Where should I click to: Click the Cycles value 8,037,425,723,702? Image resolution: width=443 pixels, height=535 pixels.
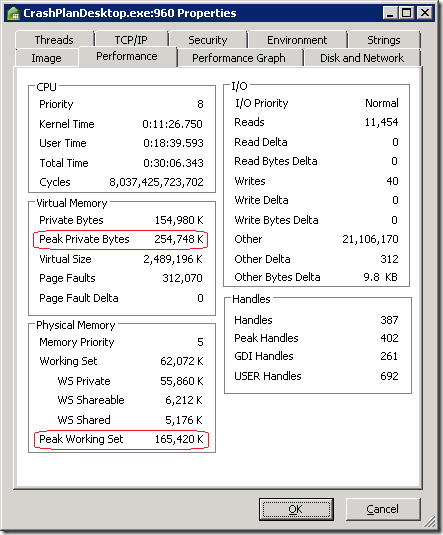tap(156, 182)
